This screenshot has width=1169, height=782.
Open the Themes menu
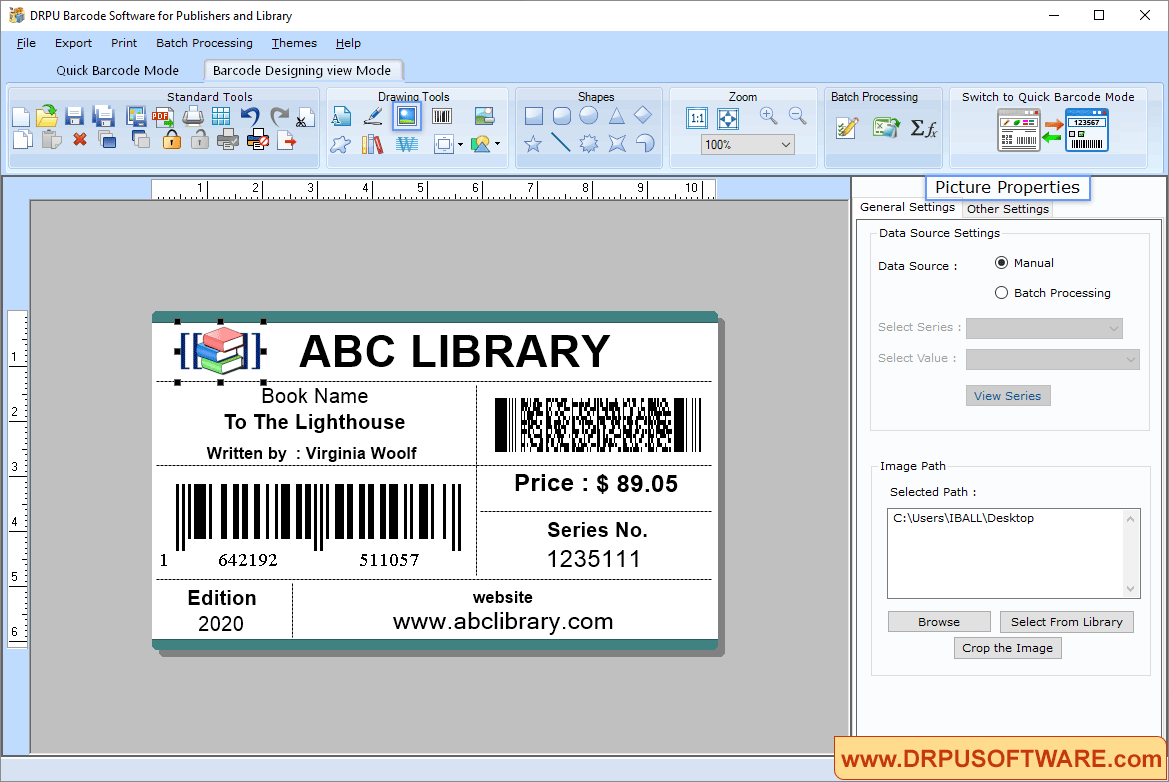pyautogui.click(x=293, y=43)
